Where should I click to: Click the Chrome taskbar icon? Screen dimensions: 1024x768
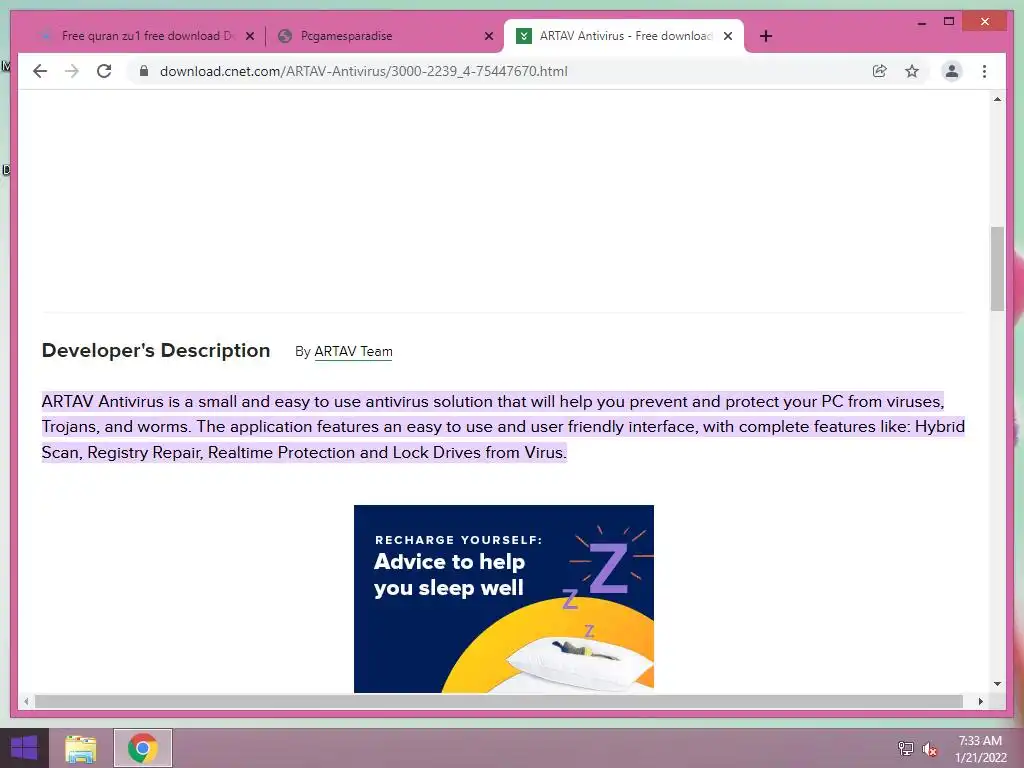coord(143,748)
